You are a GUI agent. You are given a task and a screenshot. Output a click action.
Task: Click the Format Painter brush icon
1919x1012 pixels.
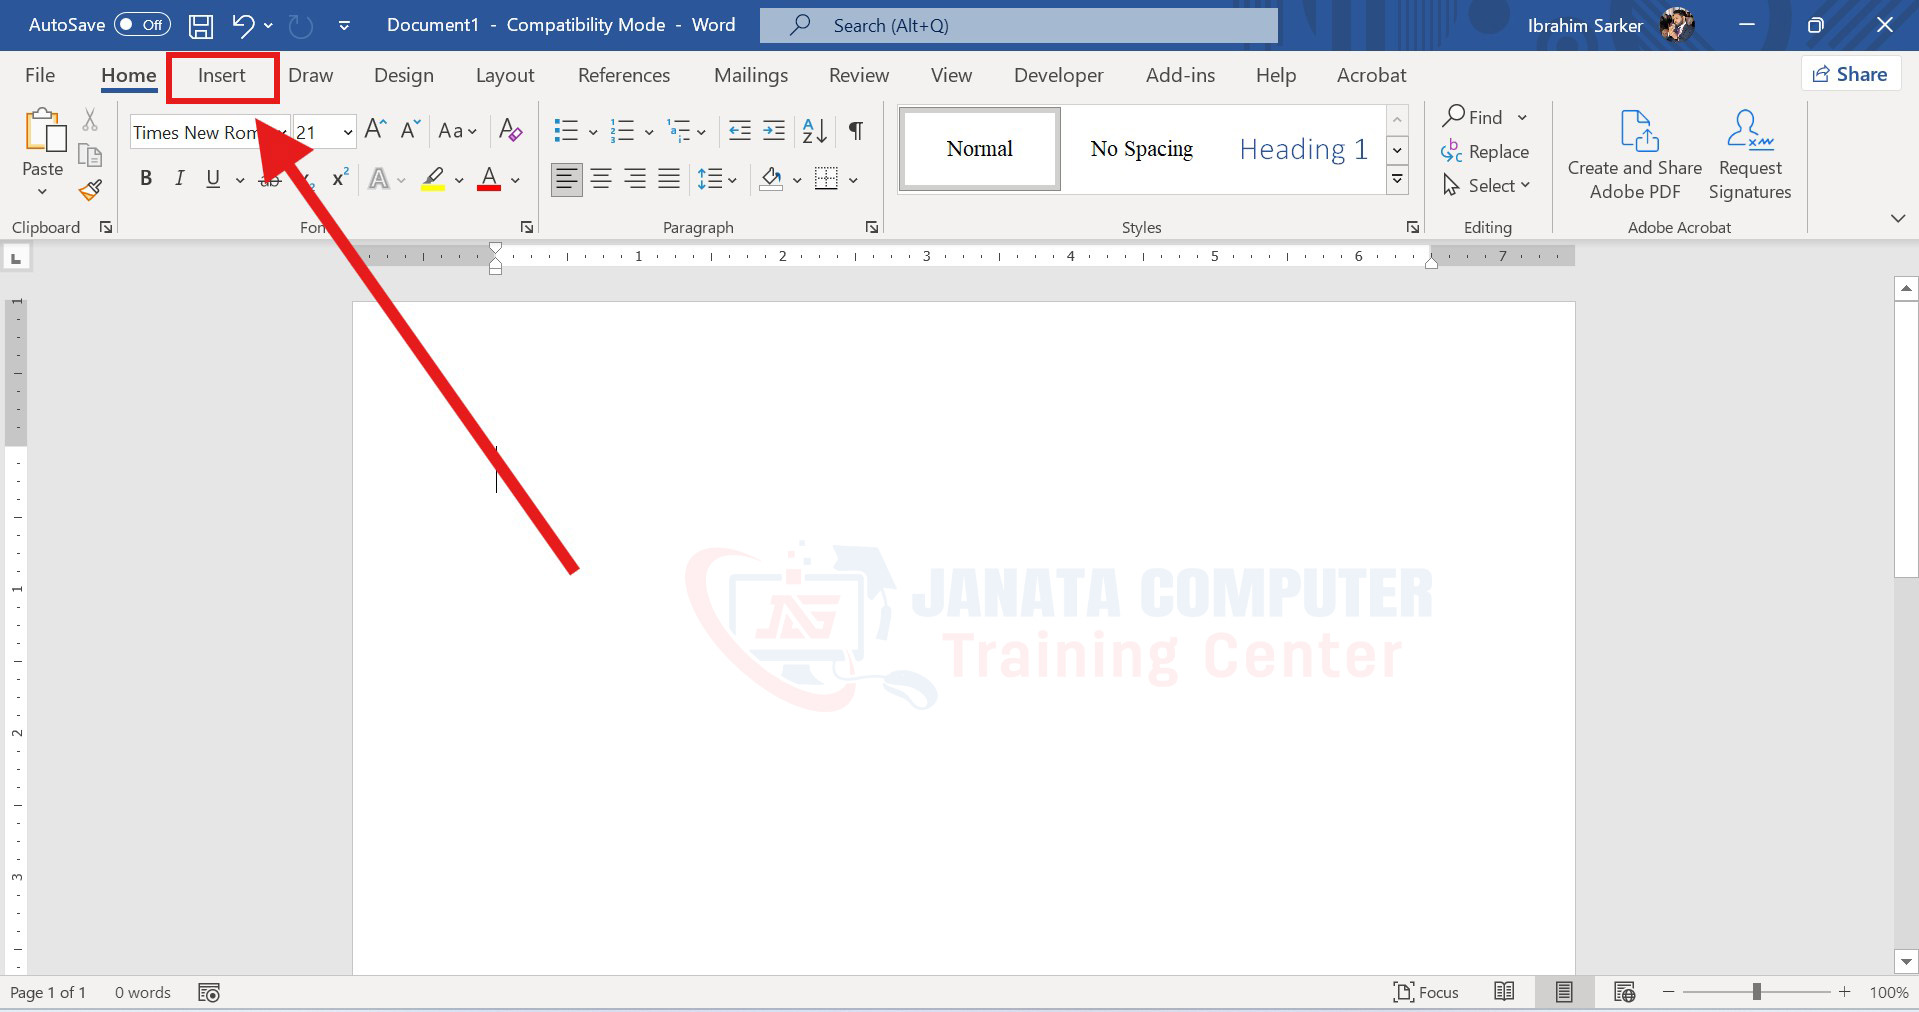tap(91, 190)
